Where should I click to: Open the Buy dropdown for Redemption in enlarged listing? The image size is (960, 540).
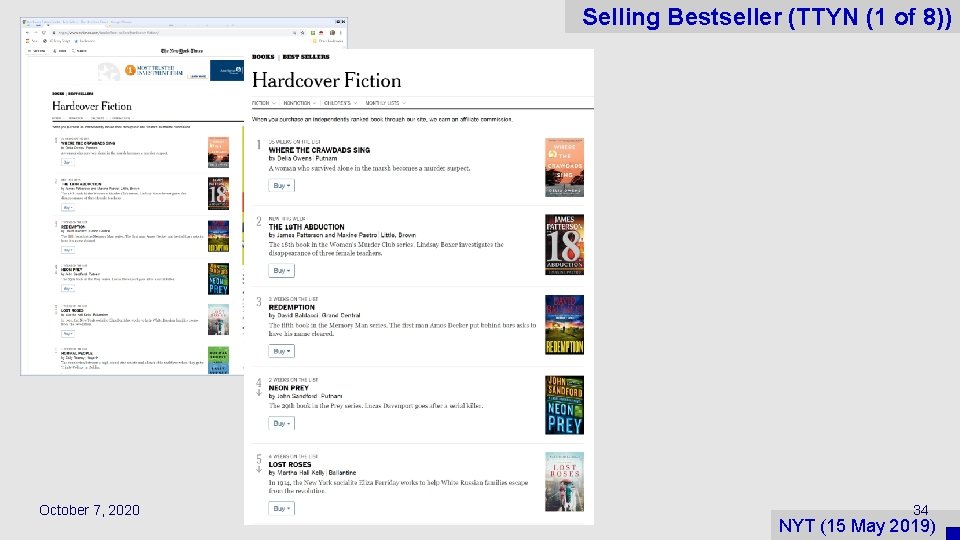tap(281, 351)
